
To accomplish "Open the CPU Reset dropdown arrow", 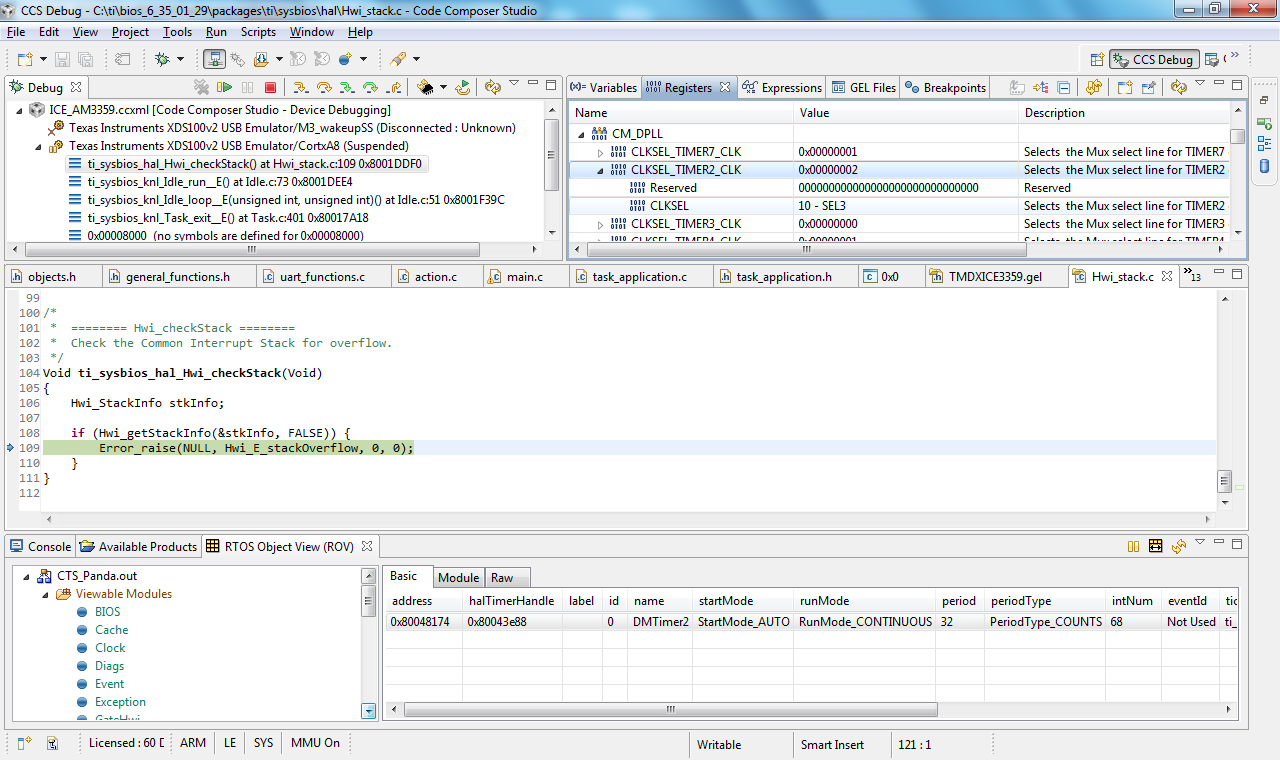I will click(x=441, y=88).
